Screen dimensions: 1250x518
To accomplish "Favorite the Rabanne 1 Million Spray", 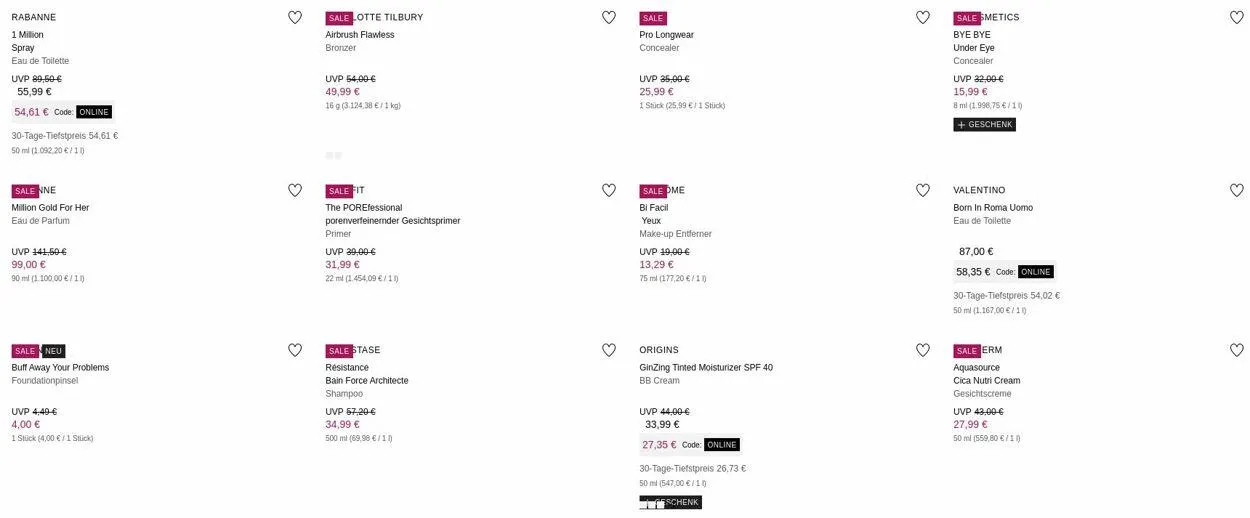I will tap(295, 17).
